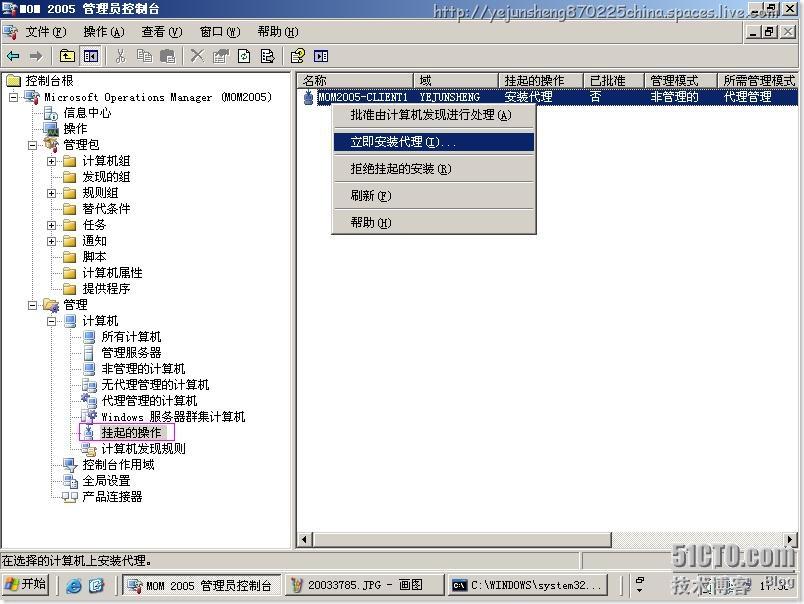Click the horizontal scrollbar thumb

click(x=462, y=539)
